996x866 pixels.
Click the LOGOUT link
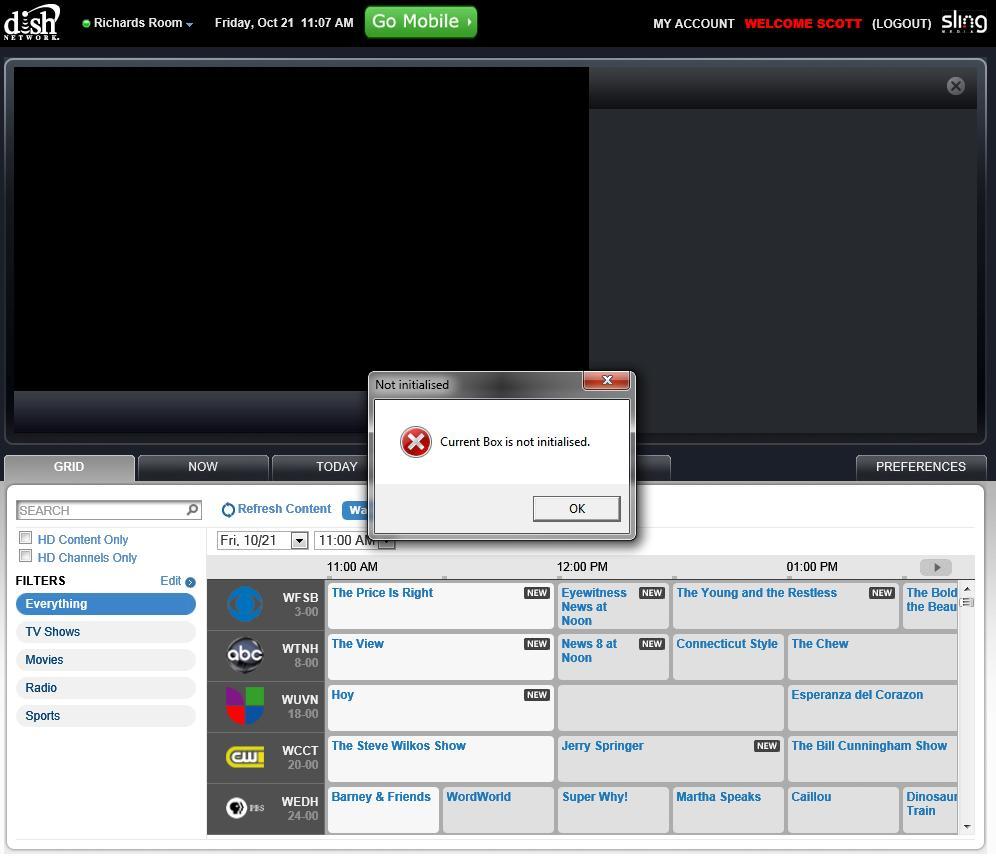point(901,24)
